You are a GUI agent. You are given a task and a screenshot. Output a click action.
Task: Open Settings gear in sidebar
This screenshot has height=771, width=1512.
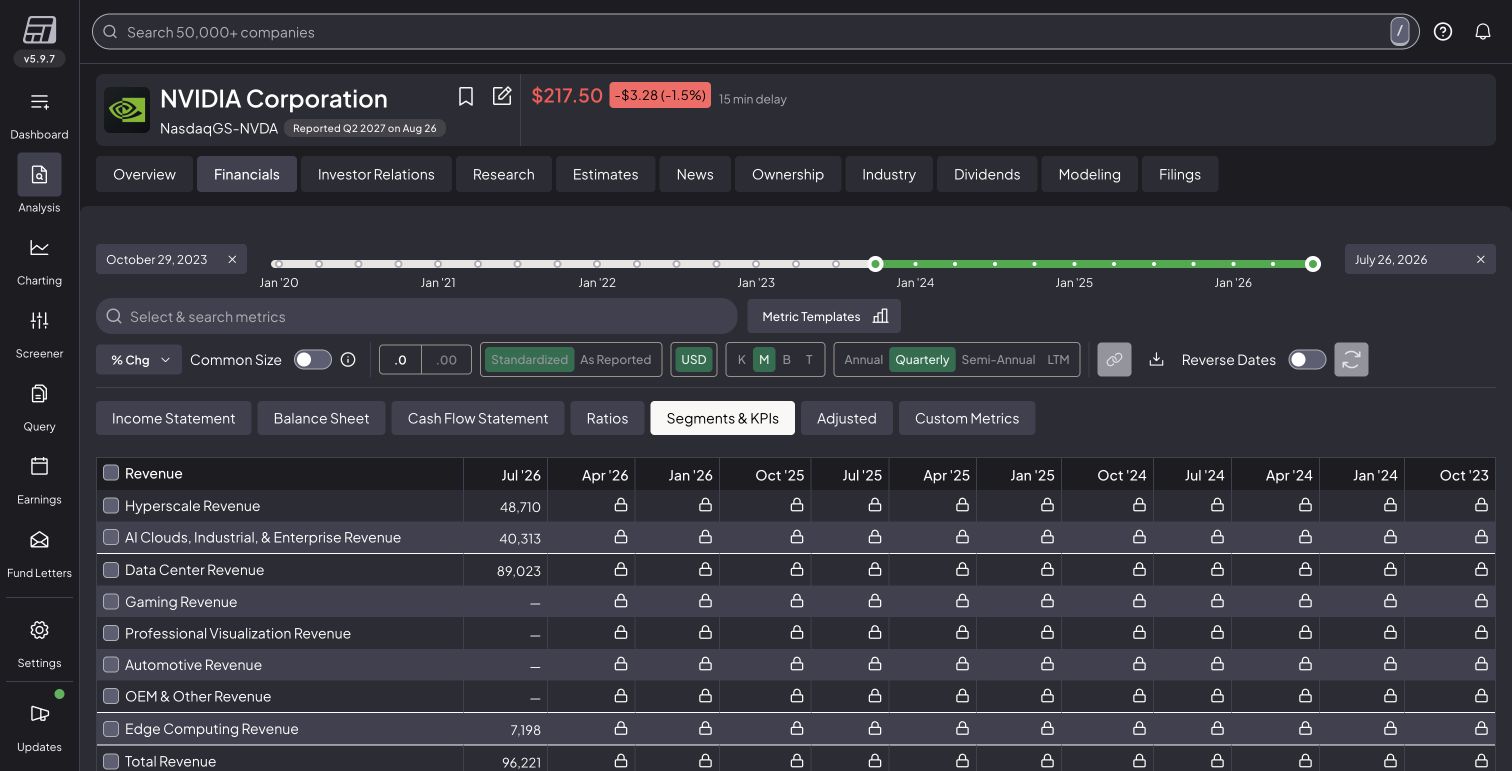[39, 631]
